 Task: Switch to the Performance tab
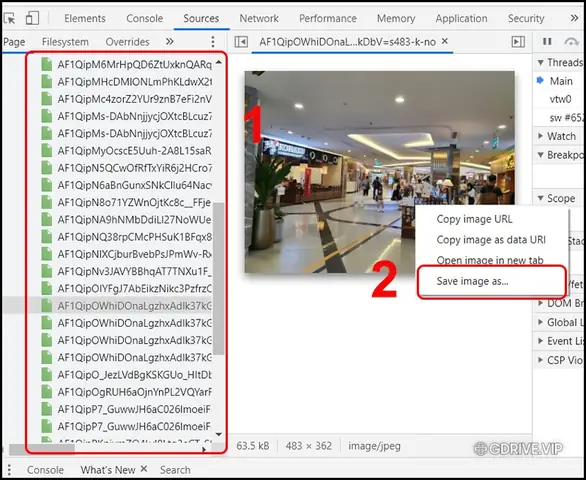(x=328, y=18)
